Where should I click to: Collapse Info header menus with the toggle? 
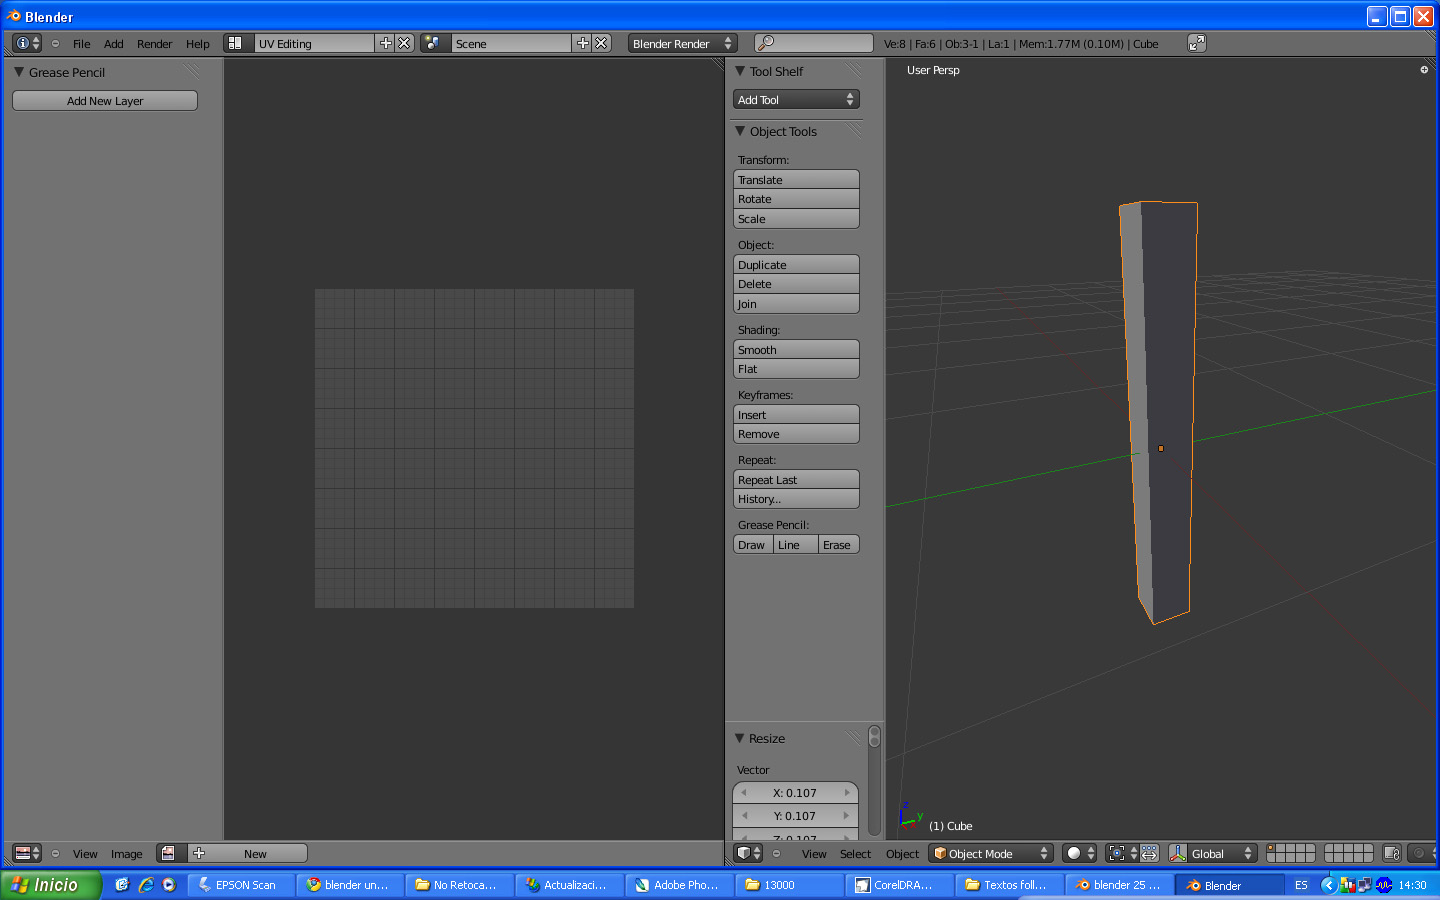(x=55, y=44)
